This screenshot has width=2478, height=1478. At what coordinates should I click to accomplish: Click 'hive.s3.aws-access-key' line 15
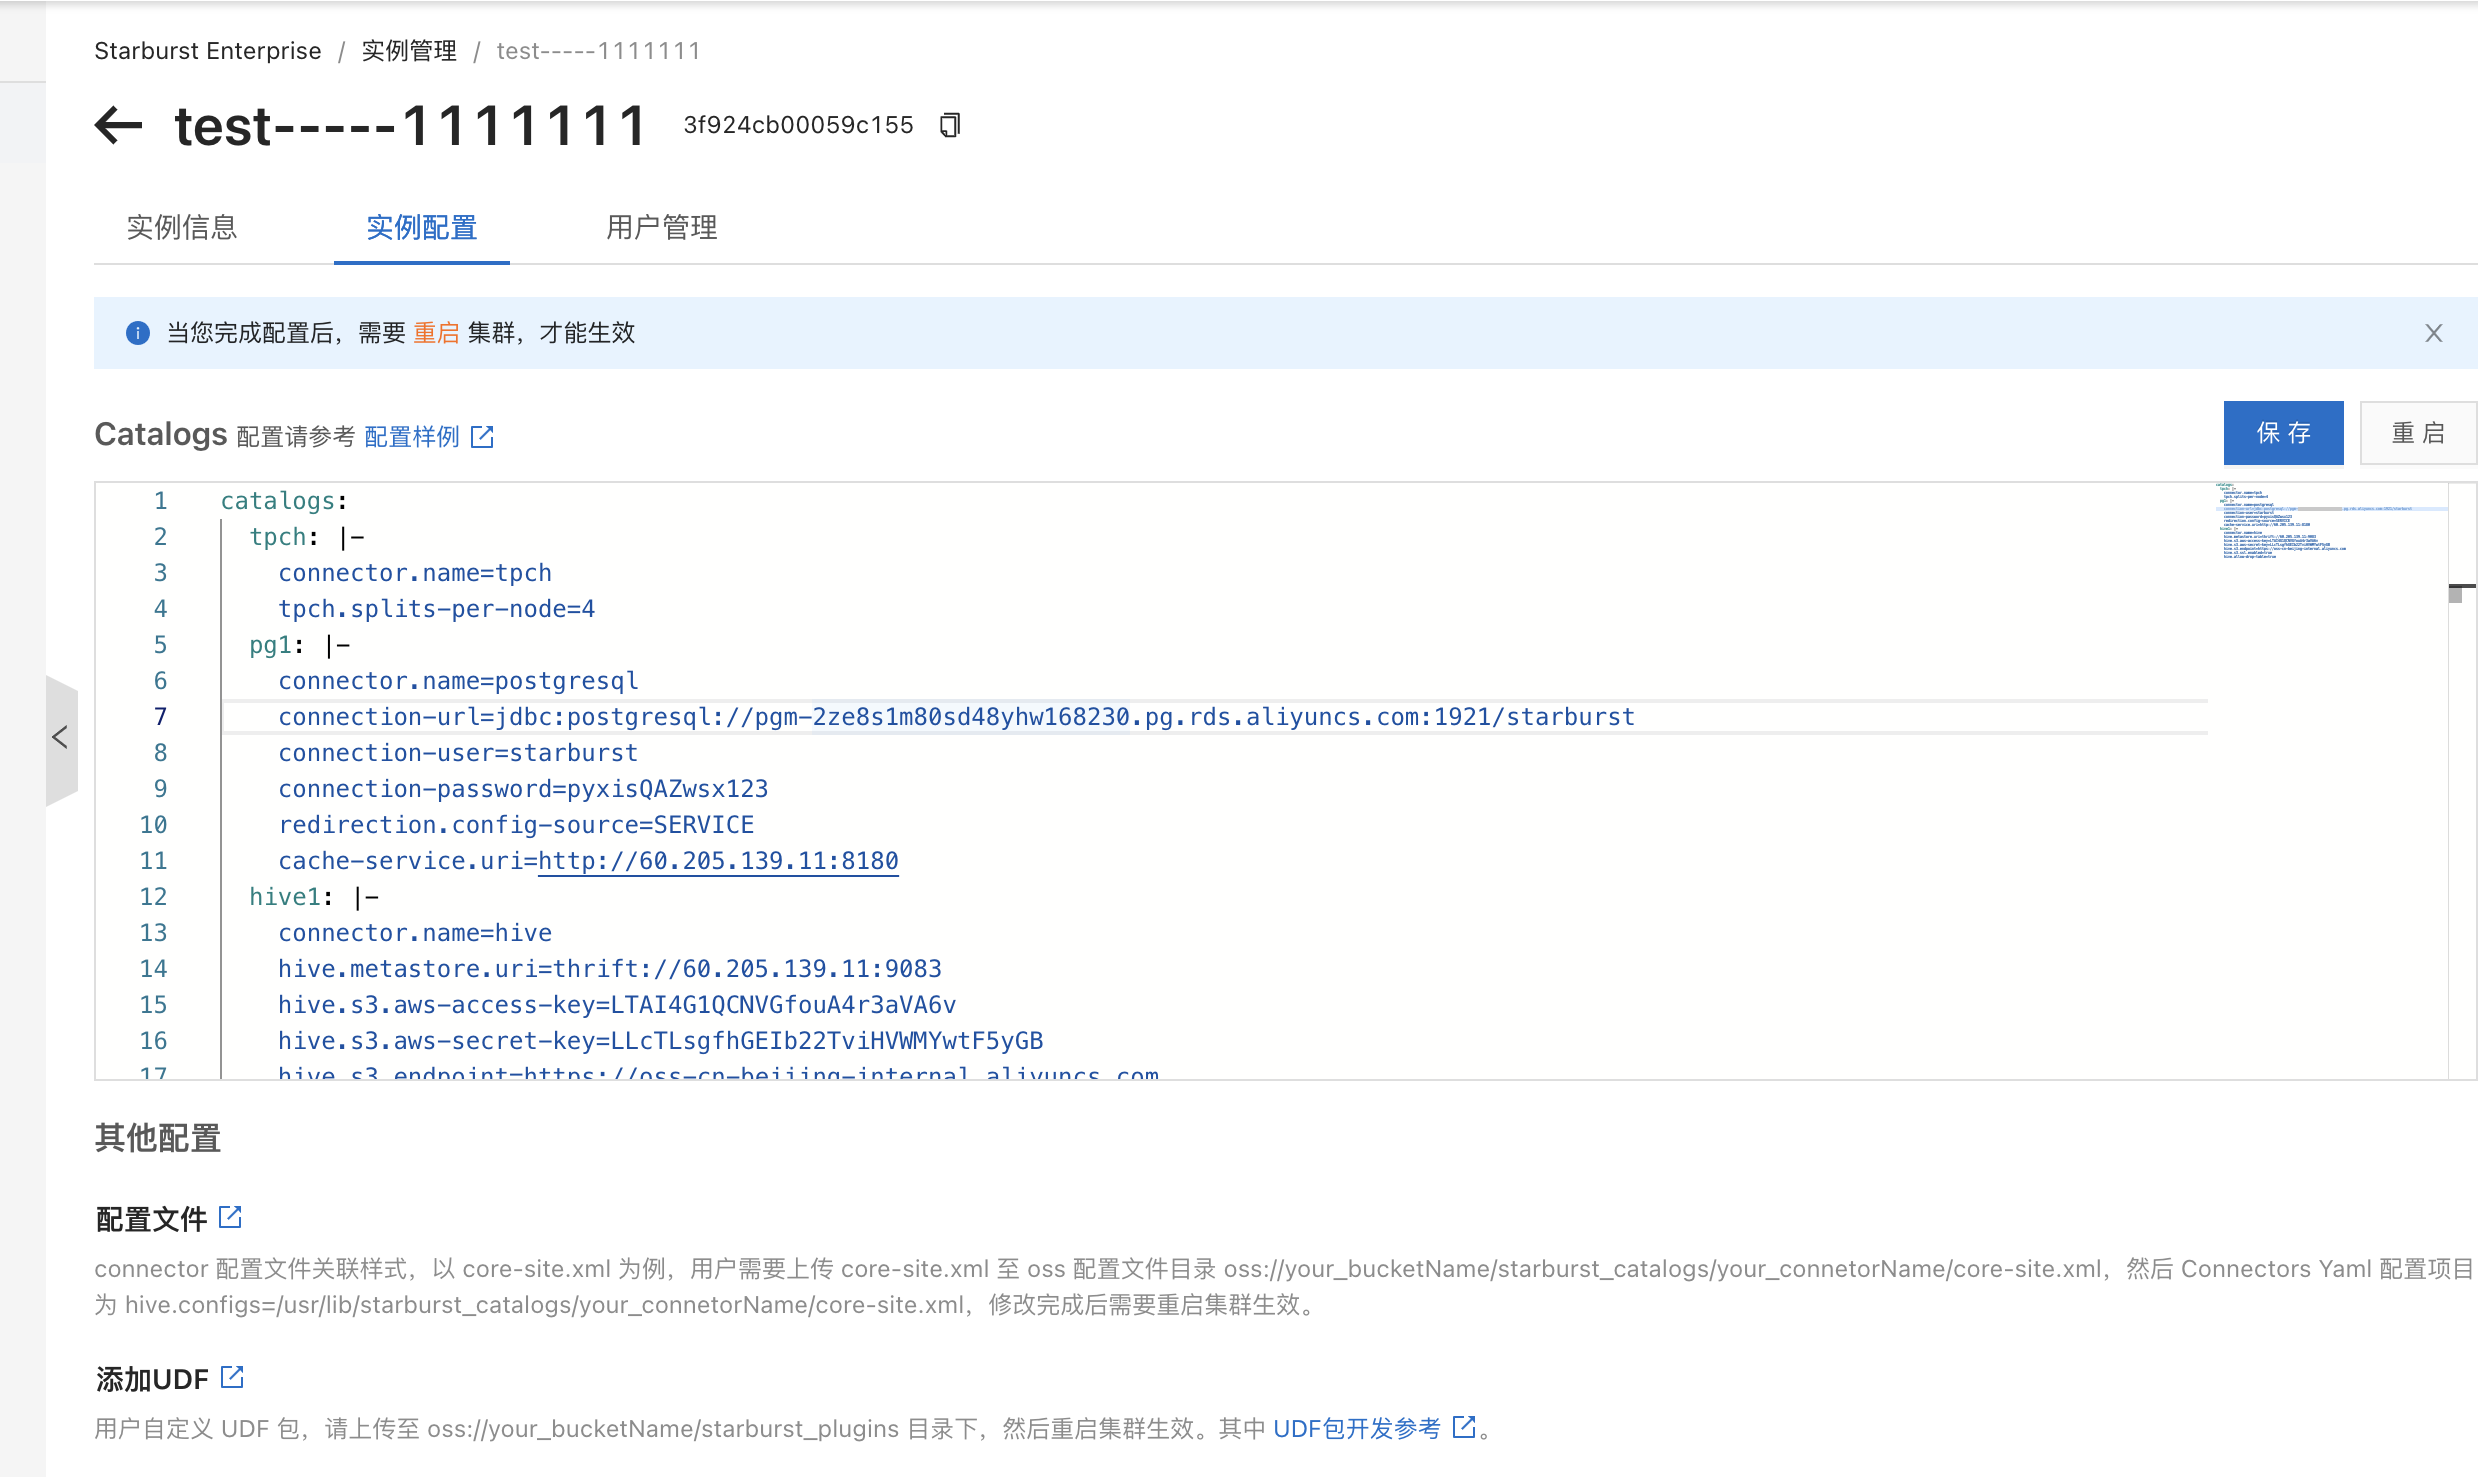(617, 1005)
